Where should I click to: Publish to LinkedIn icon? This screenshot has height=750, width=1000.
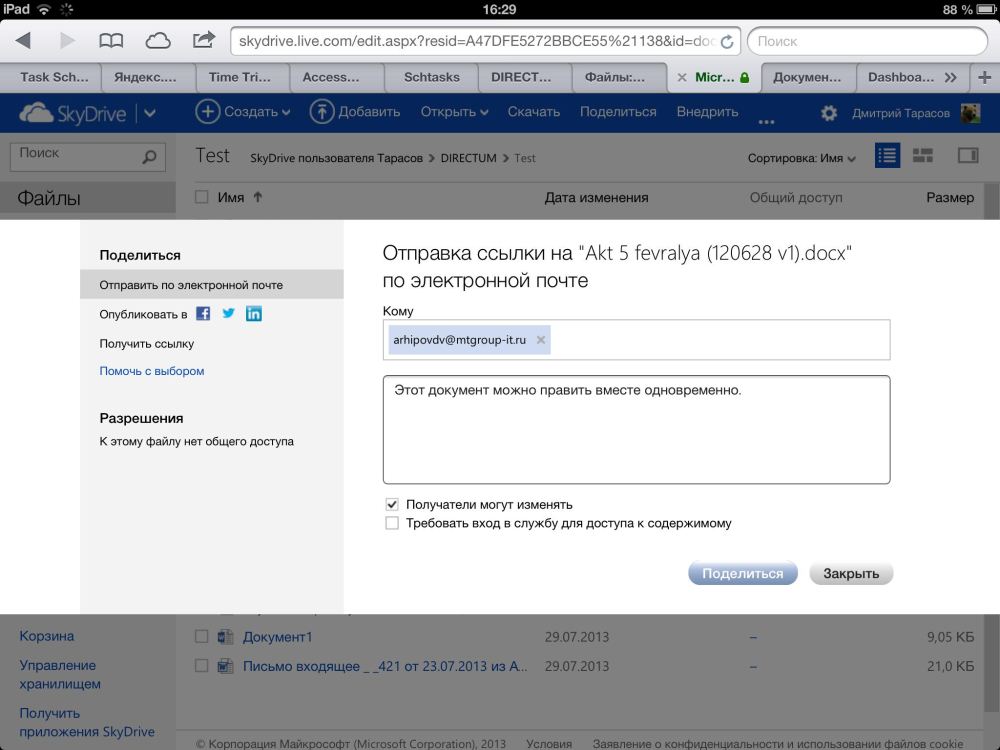[254, 314]
